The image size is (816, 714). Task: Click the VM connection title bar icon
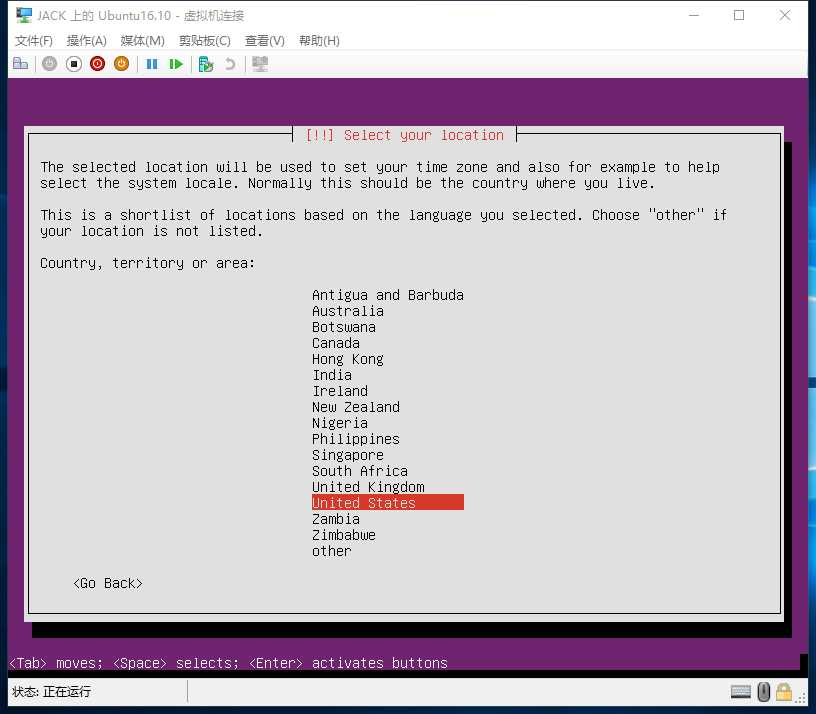point(23,16)
